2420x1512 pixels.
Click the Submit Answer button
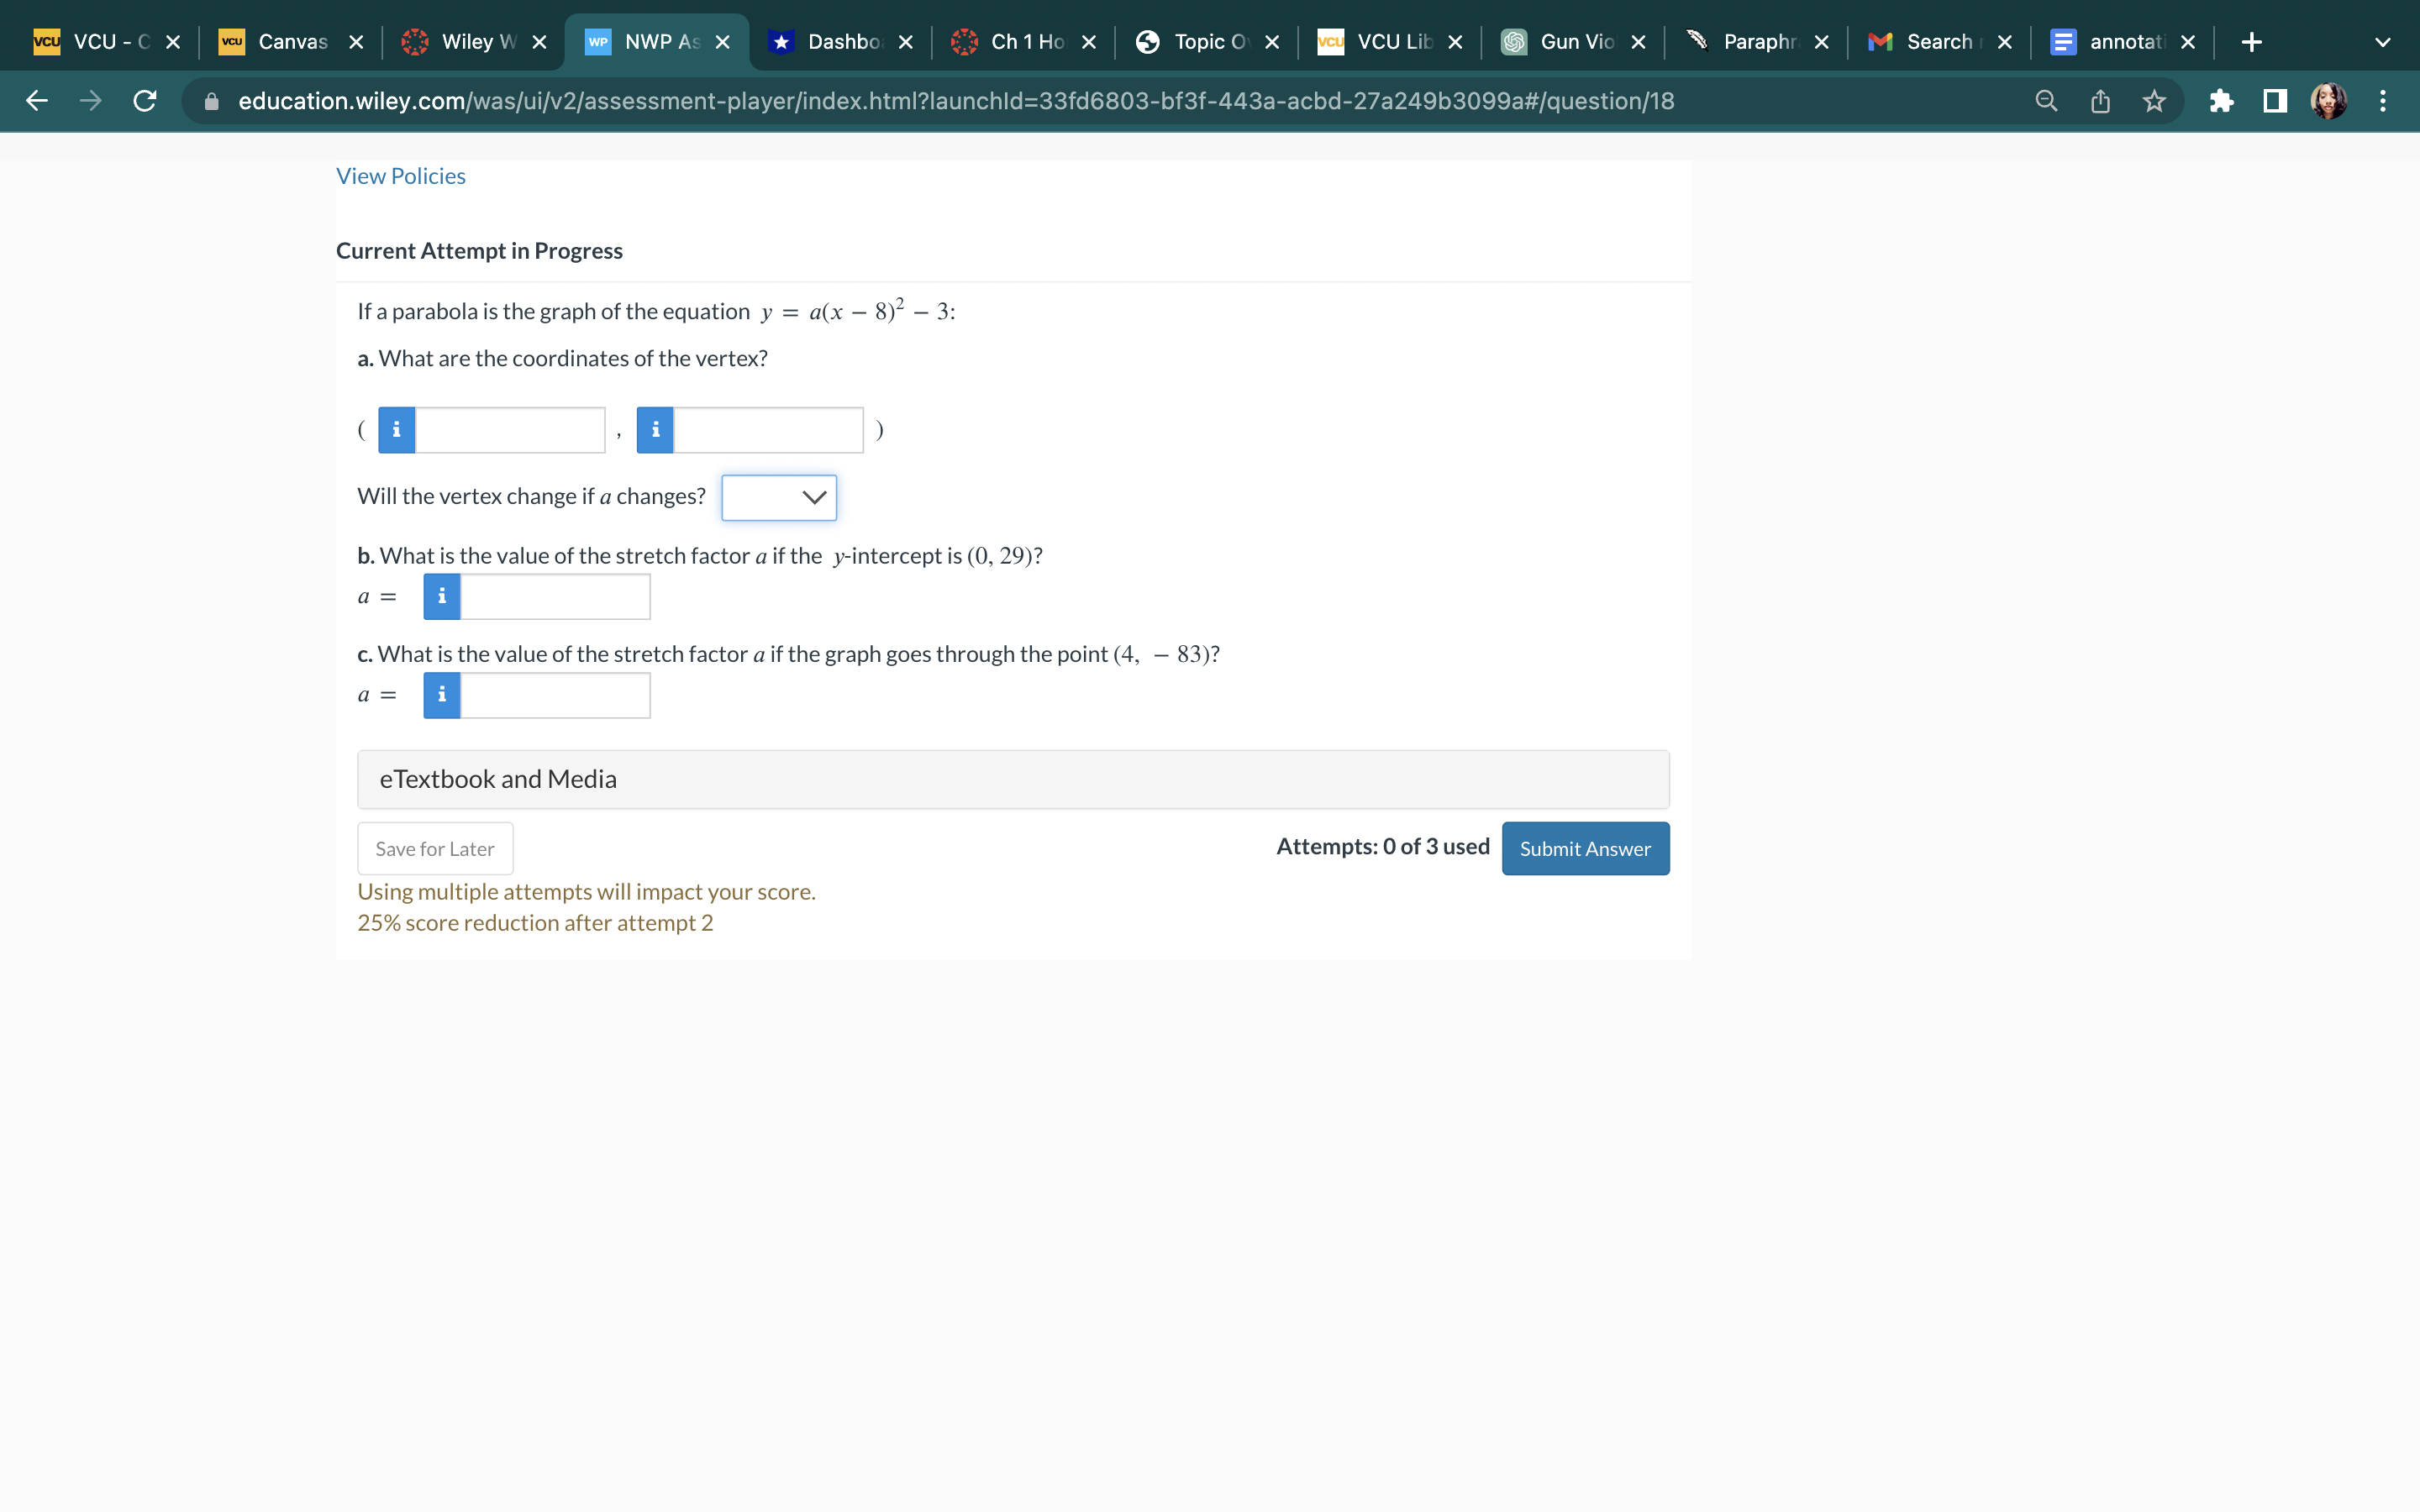pyautogui.click(x=1584, y=848)
